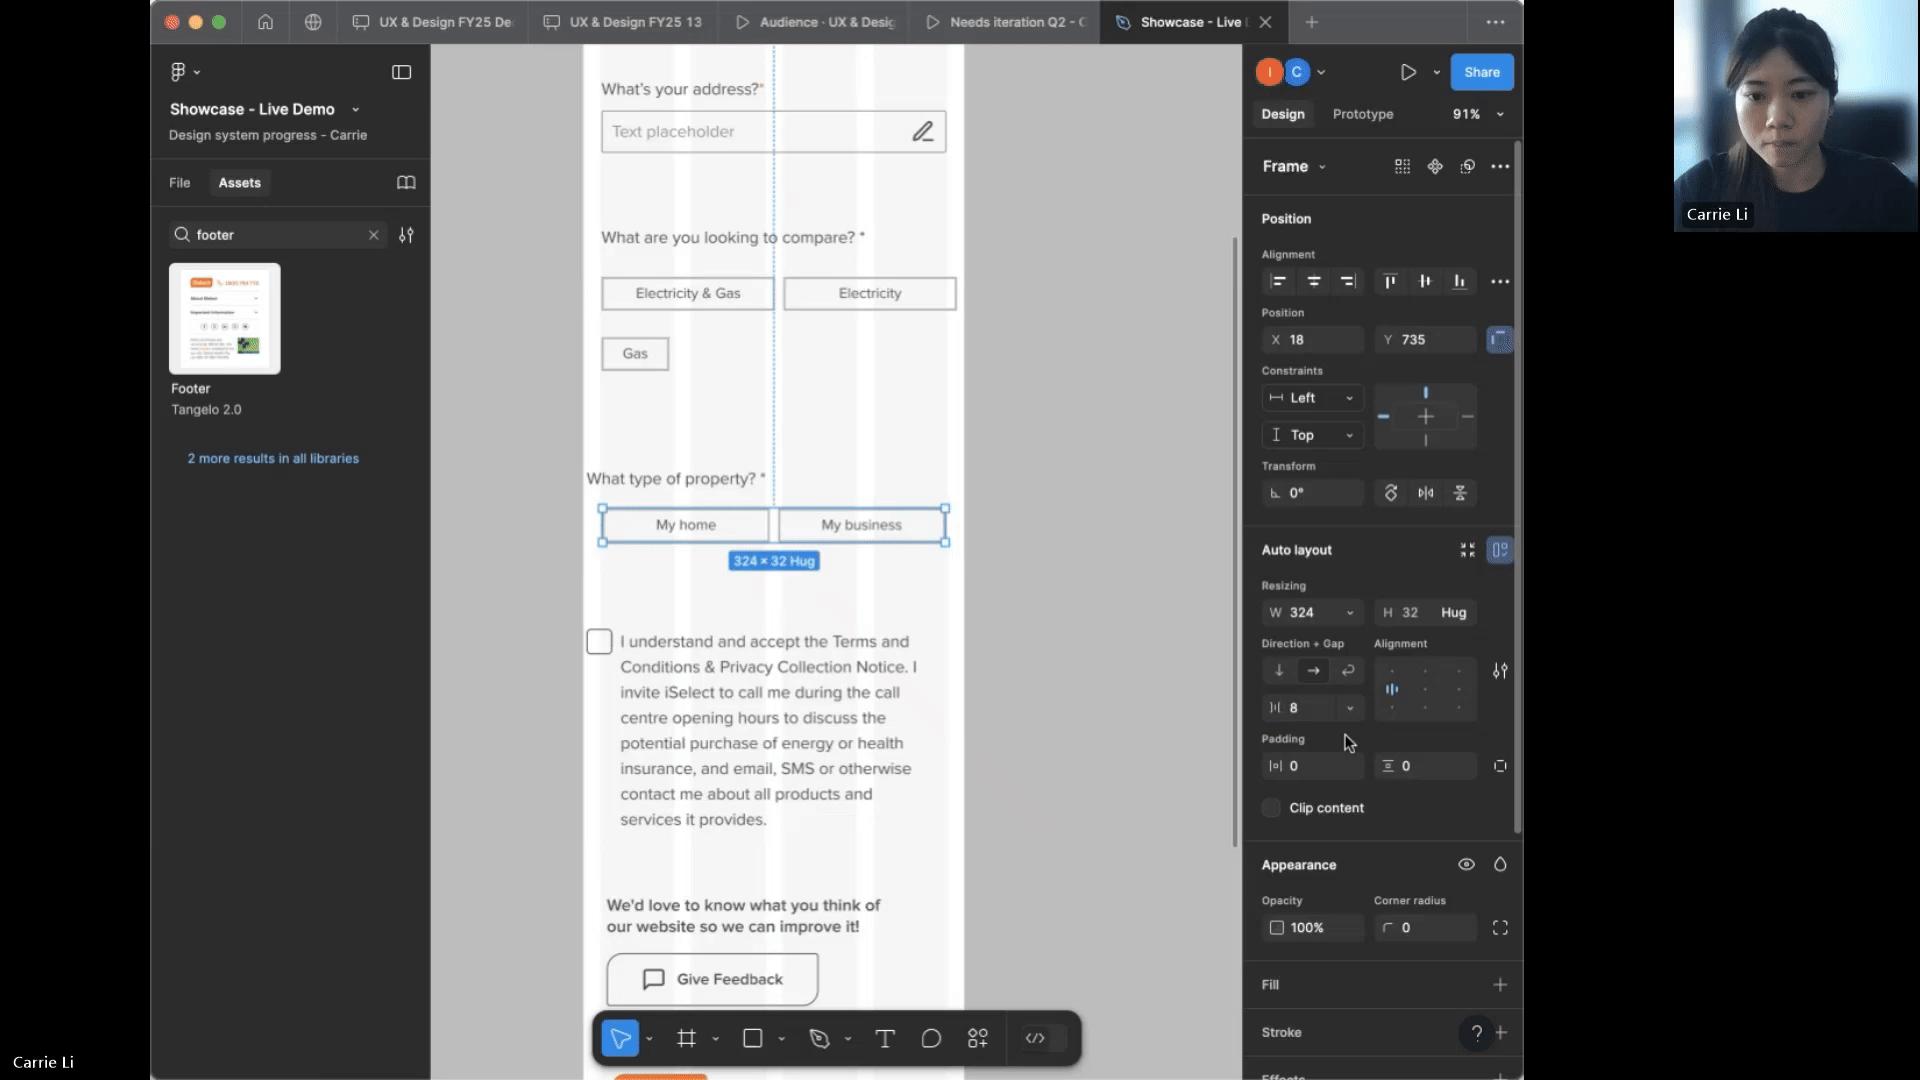The width and height of the screenshot is (1920, 1080).
Task: Open the Left constraint dropdown
Action: 1312,398
